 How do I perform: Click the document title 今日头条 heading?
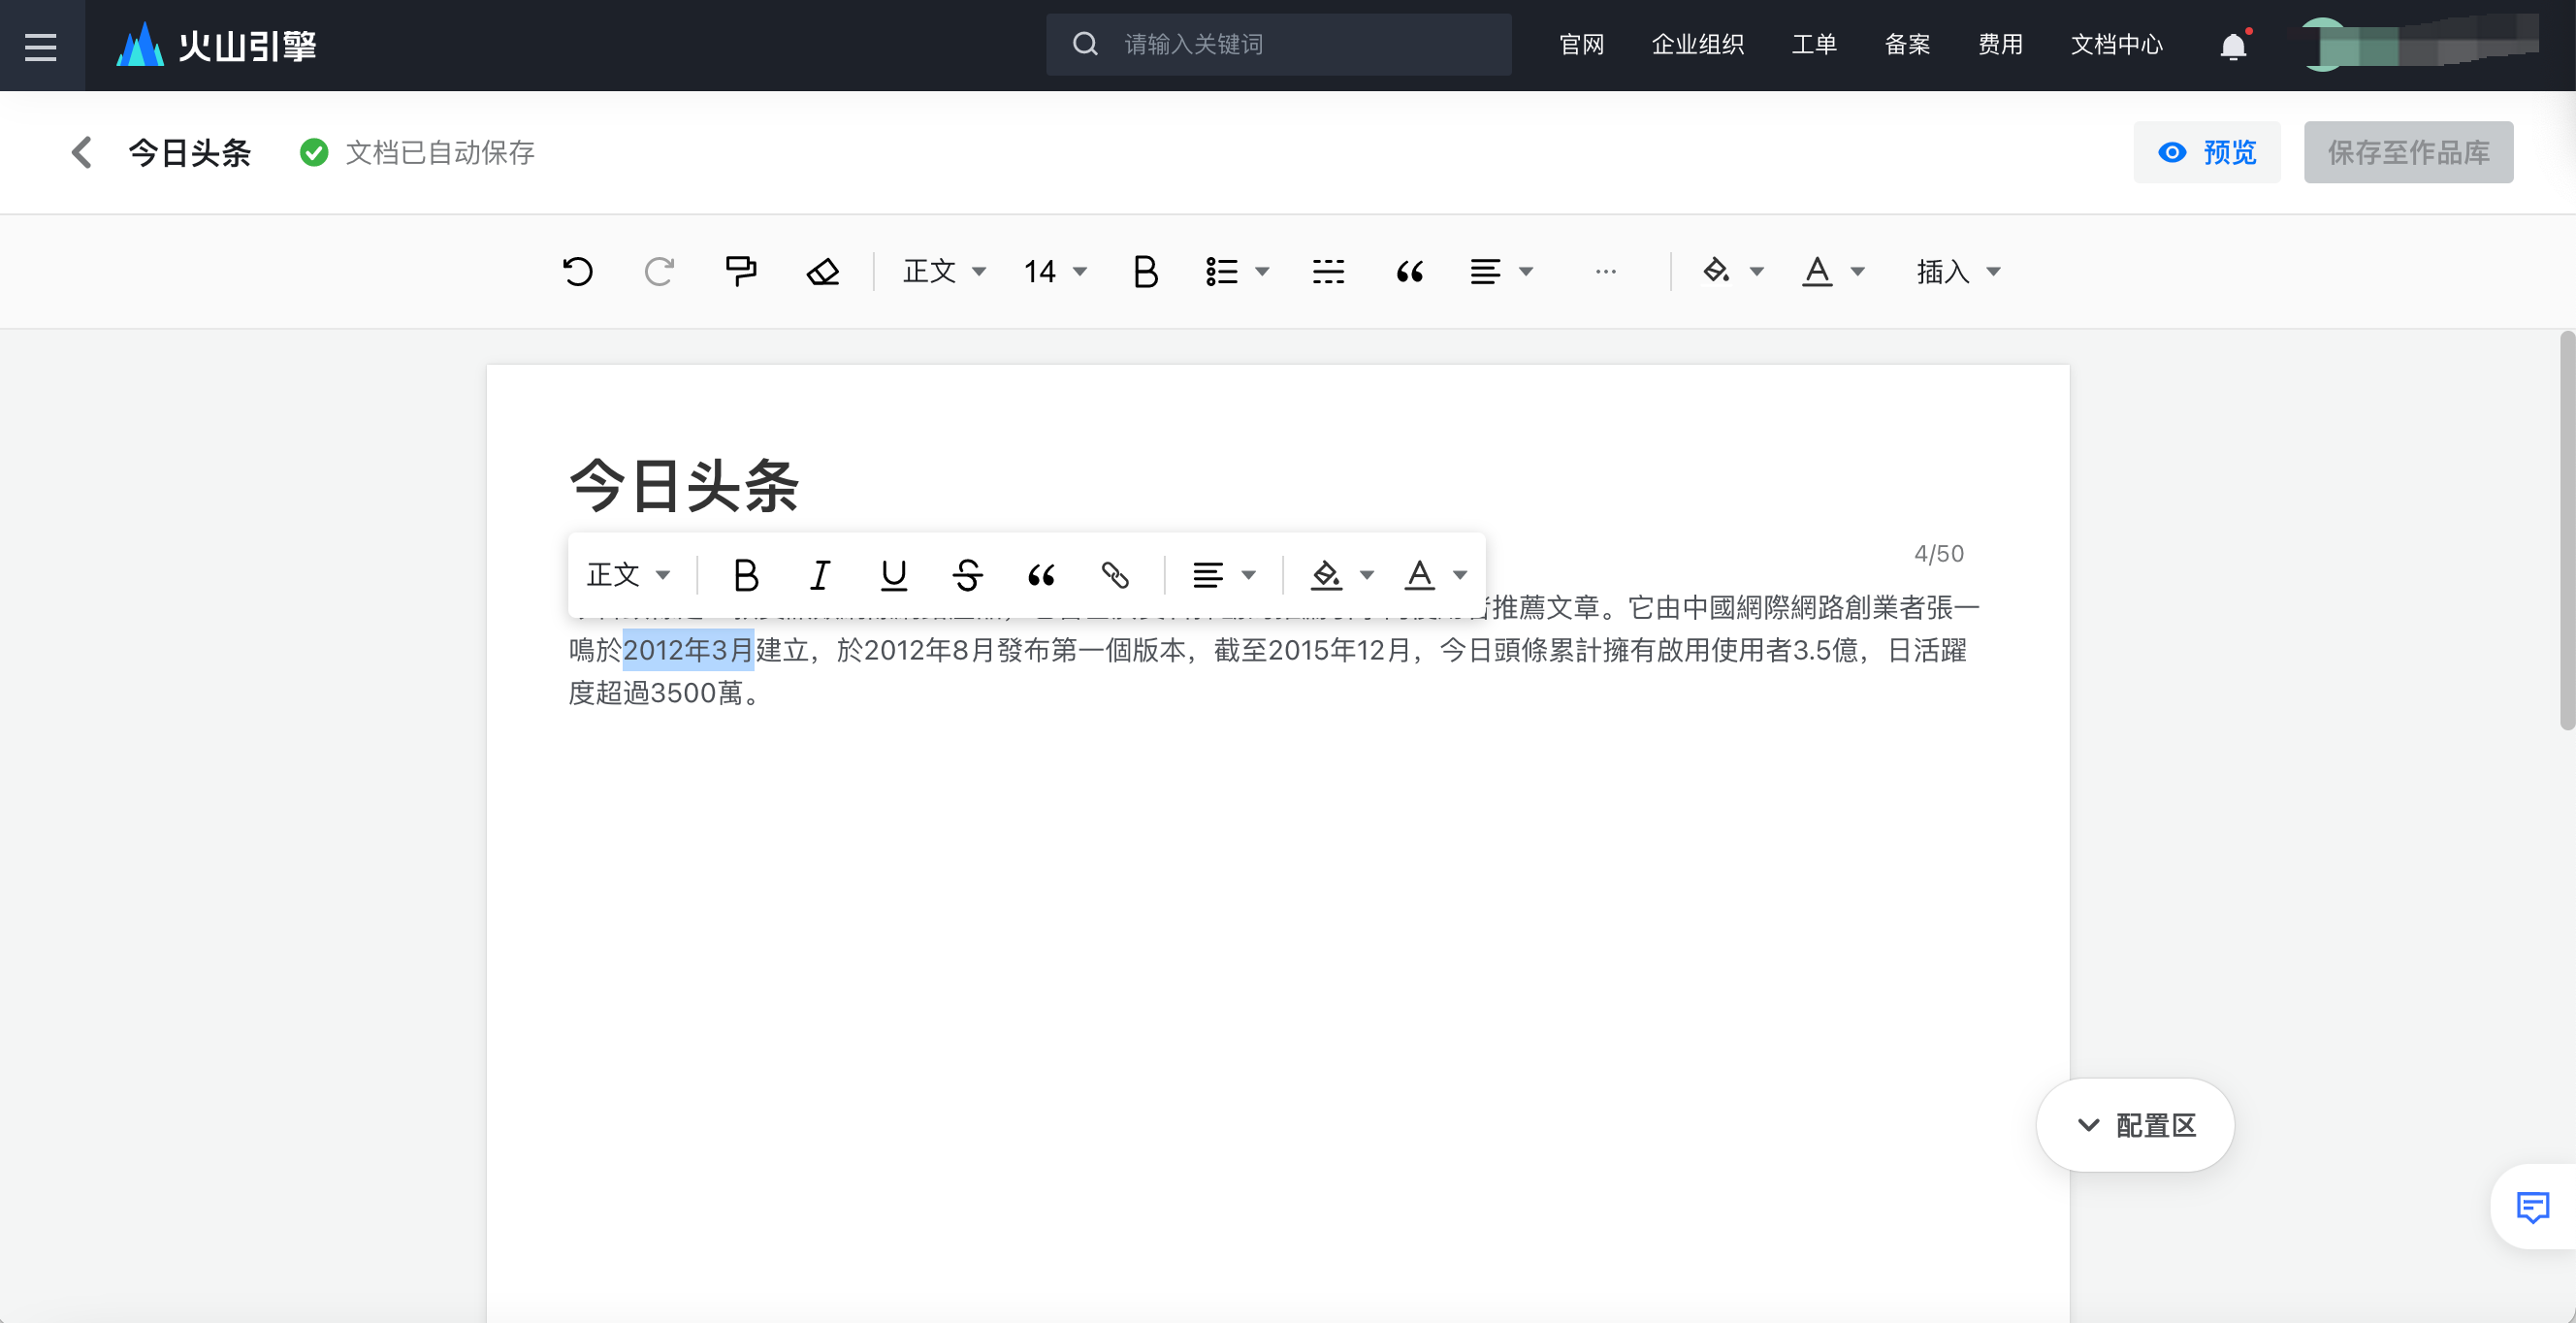(684, 487)
